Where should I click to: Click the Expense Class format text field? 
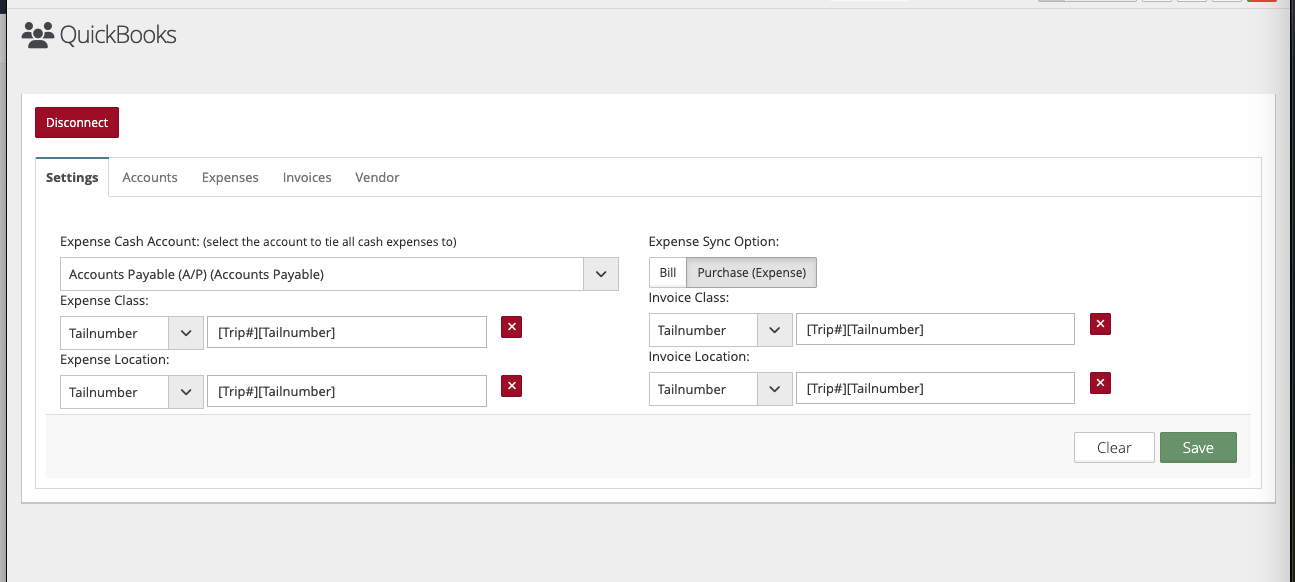pos(346,333)
